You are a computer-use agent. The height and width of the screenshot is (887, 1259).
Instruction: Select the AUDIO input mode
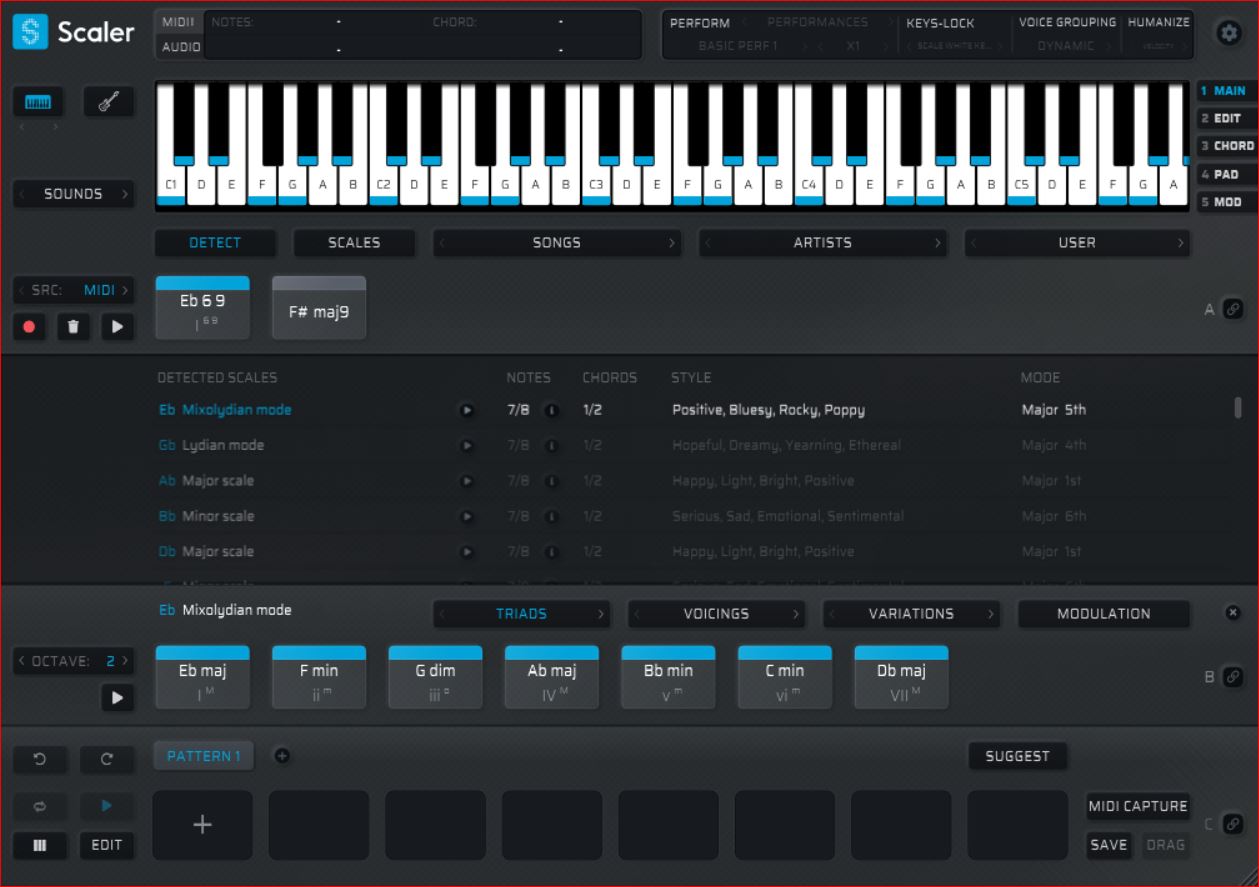[x=181, y=47]
